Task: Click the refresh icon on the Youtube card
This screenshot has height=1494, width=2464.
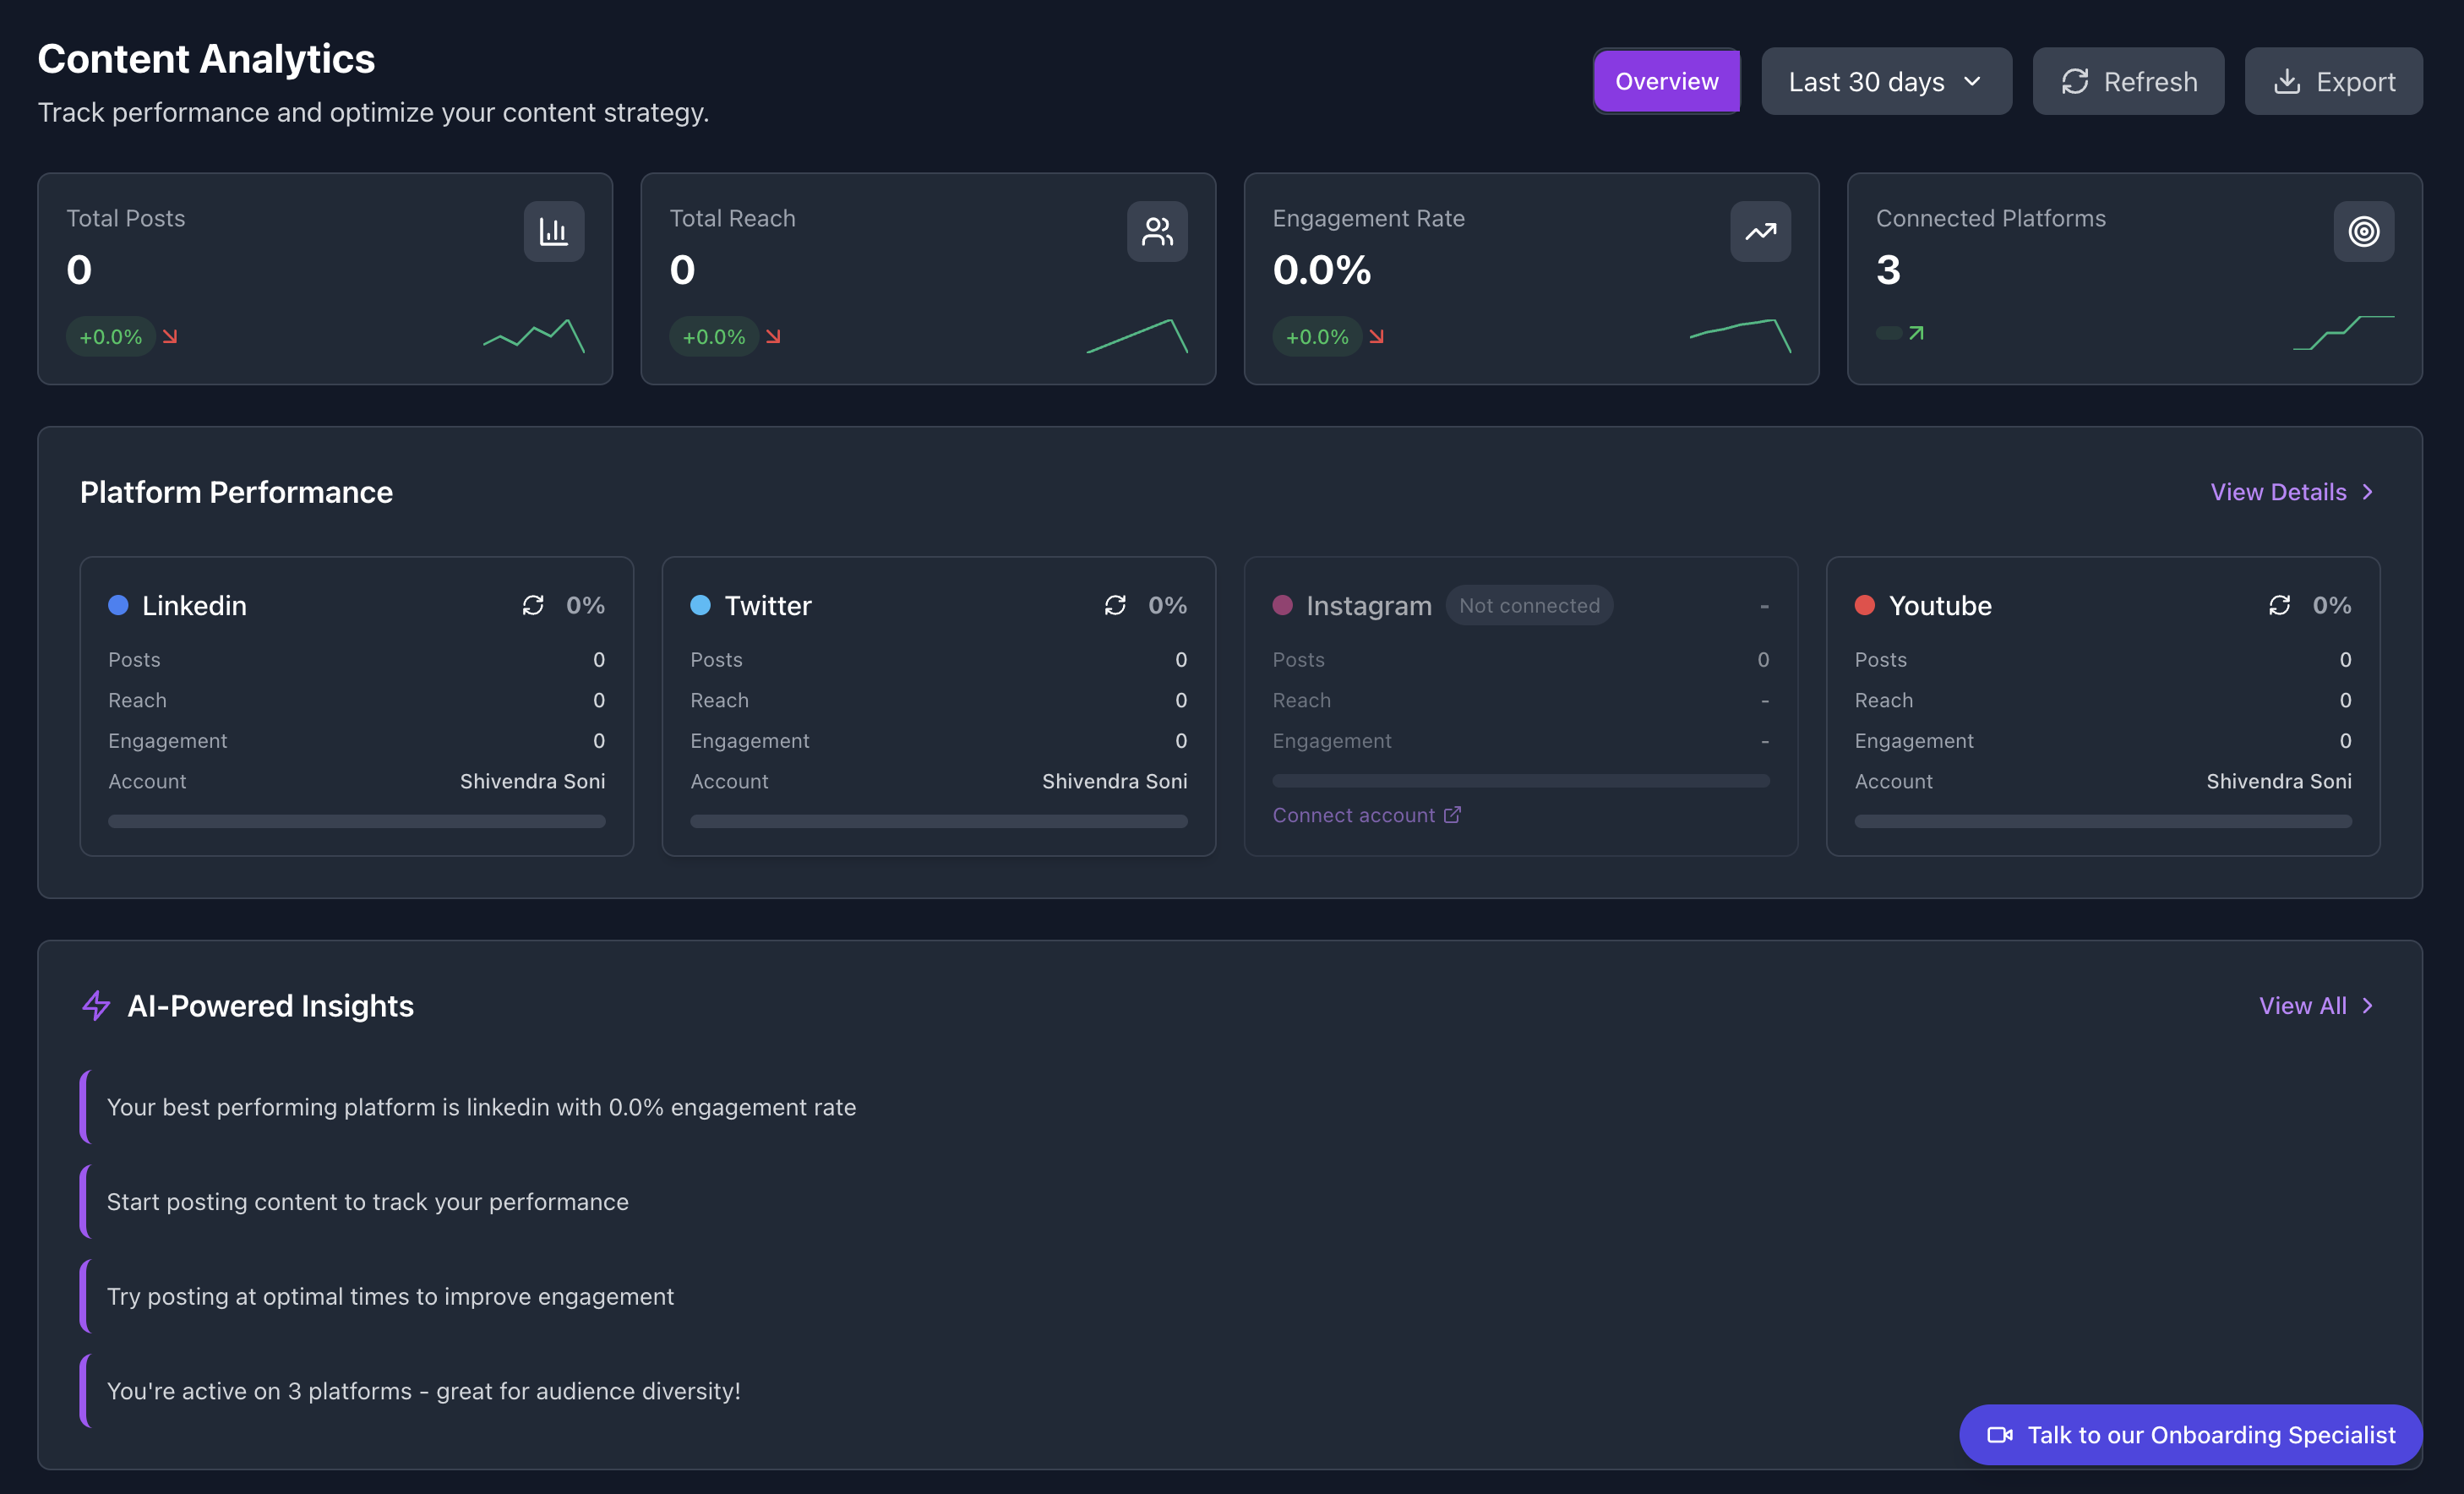Action: coord(2279,605)
